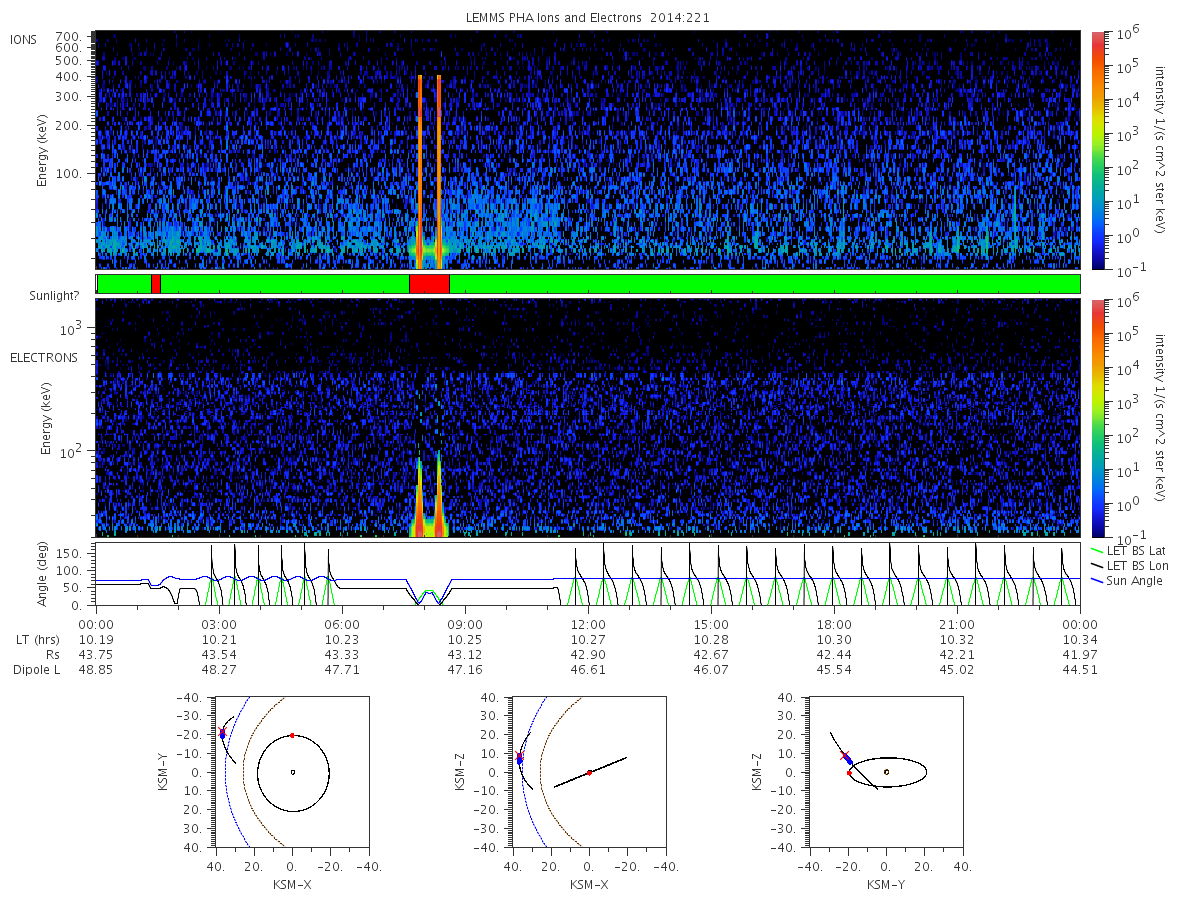1200x900 pixels.
Task: Open the KSM-X versus KSM-Y orbit plot
Action: coord(293,772)
